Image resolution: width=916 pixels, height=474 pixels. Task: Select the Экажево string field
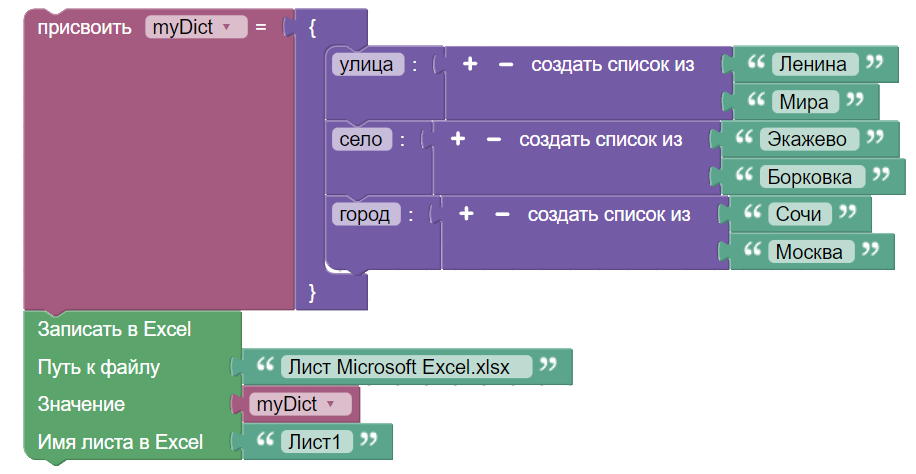(809, 139)
